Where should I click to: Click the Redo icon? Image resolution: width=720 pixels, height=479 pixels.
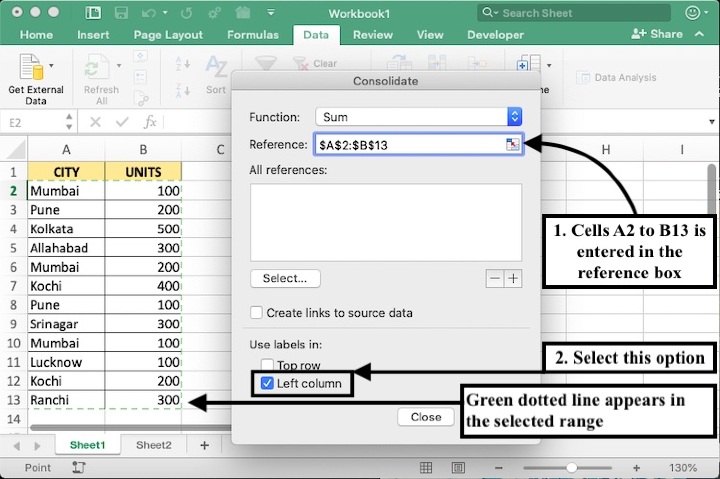pyautogui.click(x=186, y=13)
